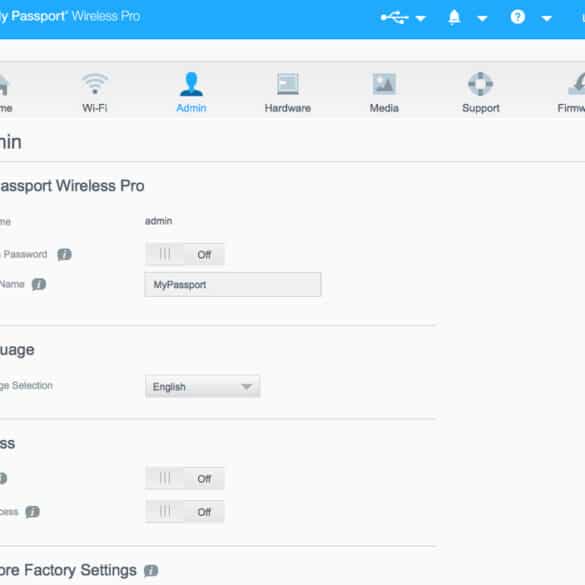585x585 pixels.
Task: Click My Passport Wireless Pro header title
Action: (70, 16)
